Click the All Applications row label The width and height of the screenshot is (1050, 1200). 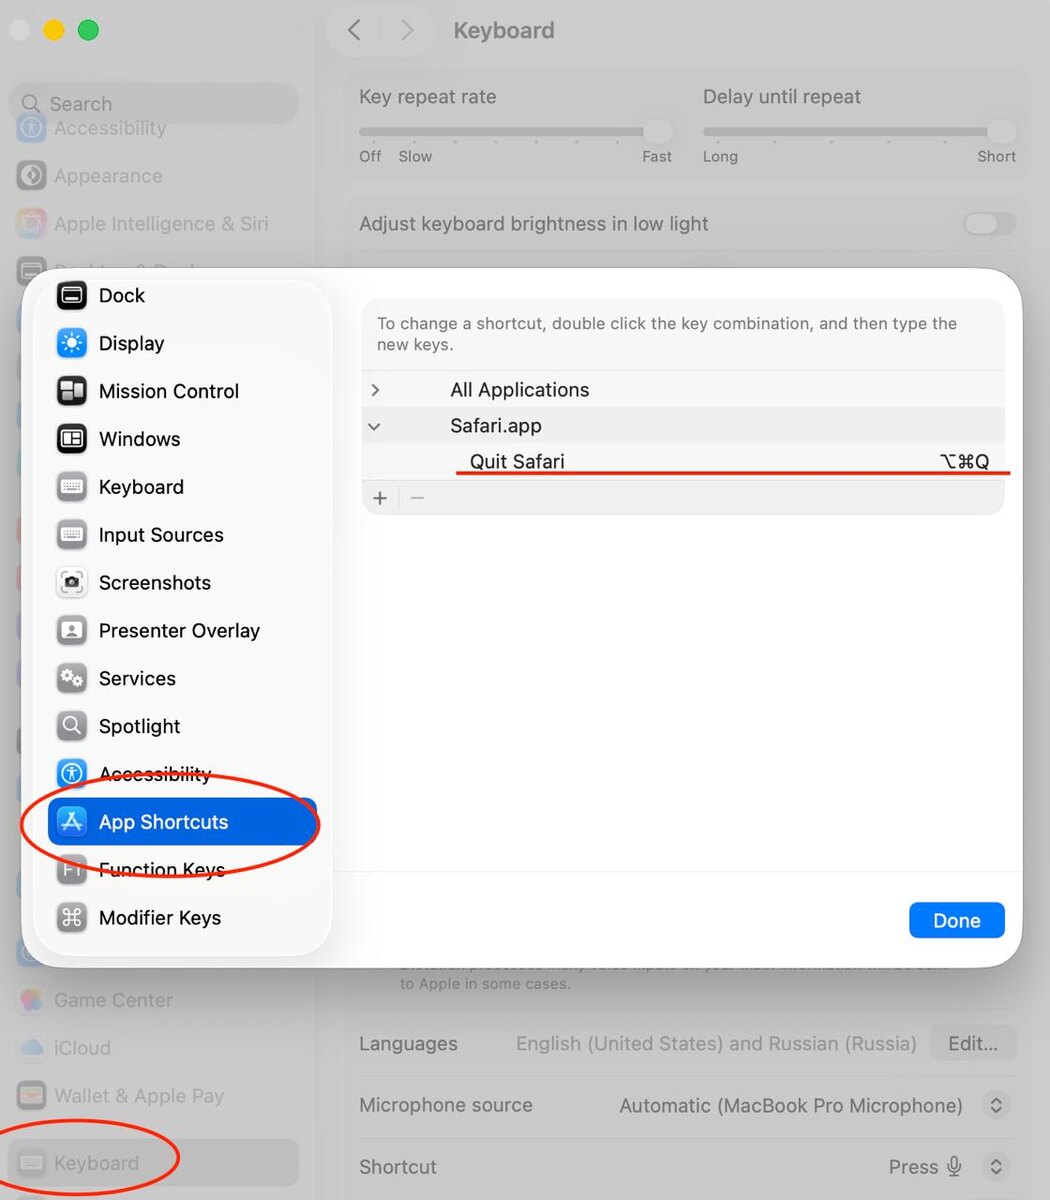pyautogui.click(x=520, y=390)
